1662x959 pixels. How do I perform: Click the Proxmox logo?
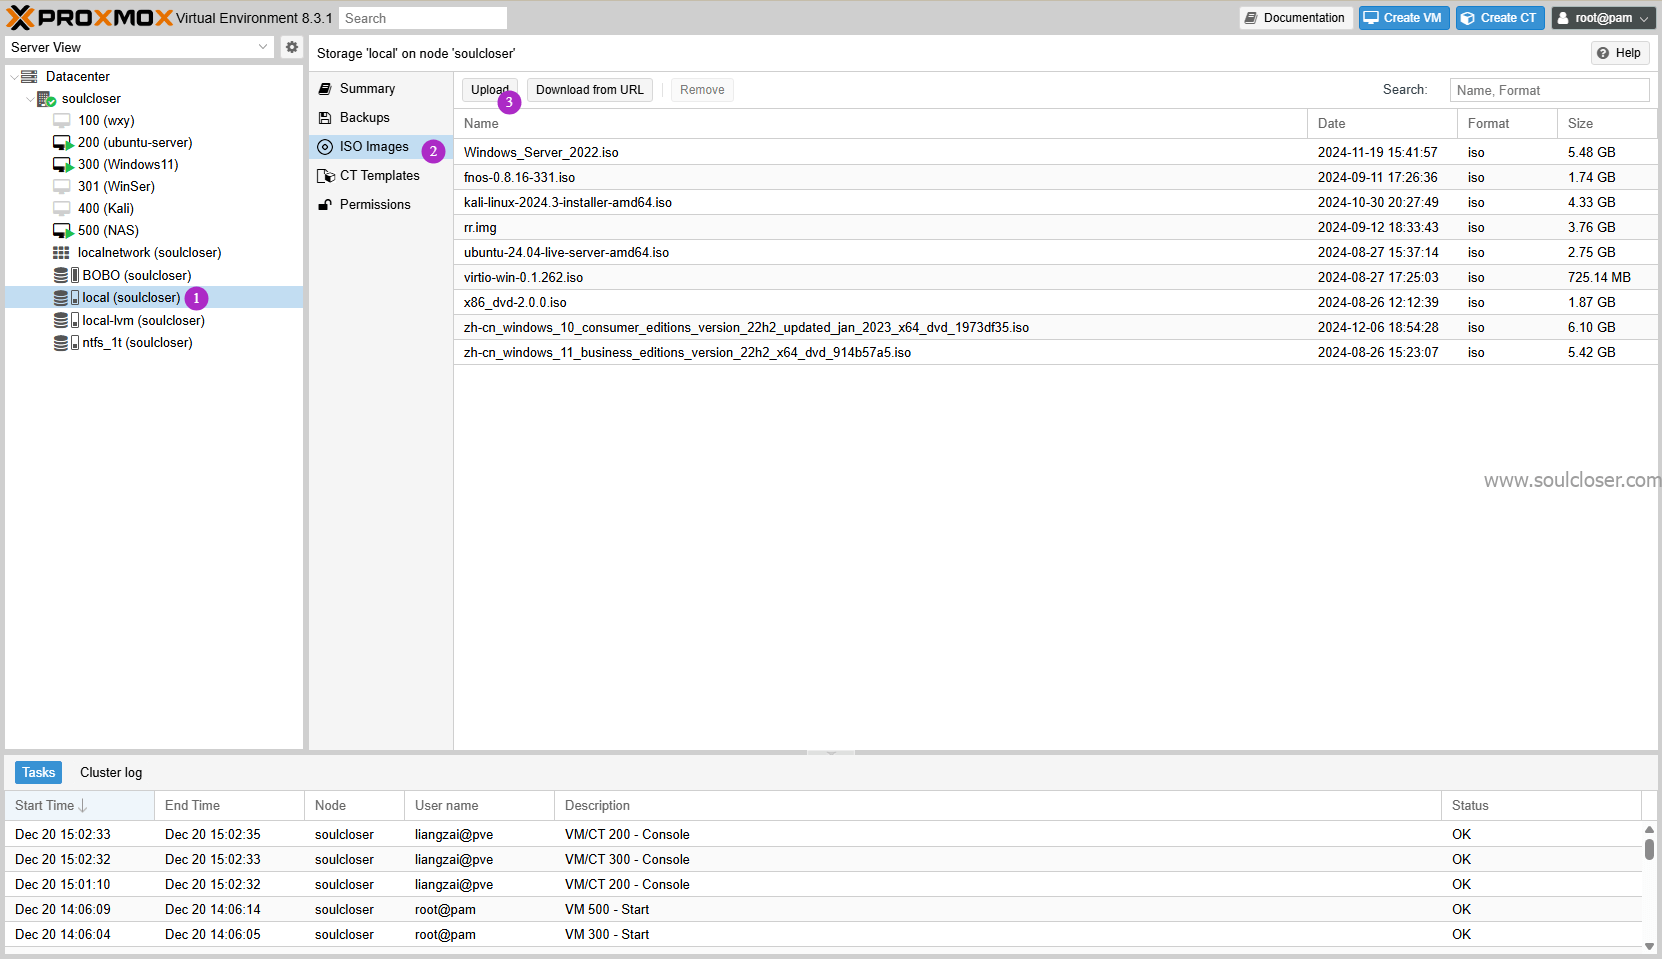(90, 18)
